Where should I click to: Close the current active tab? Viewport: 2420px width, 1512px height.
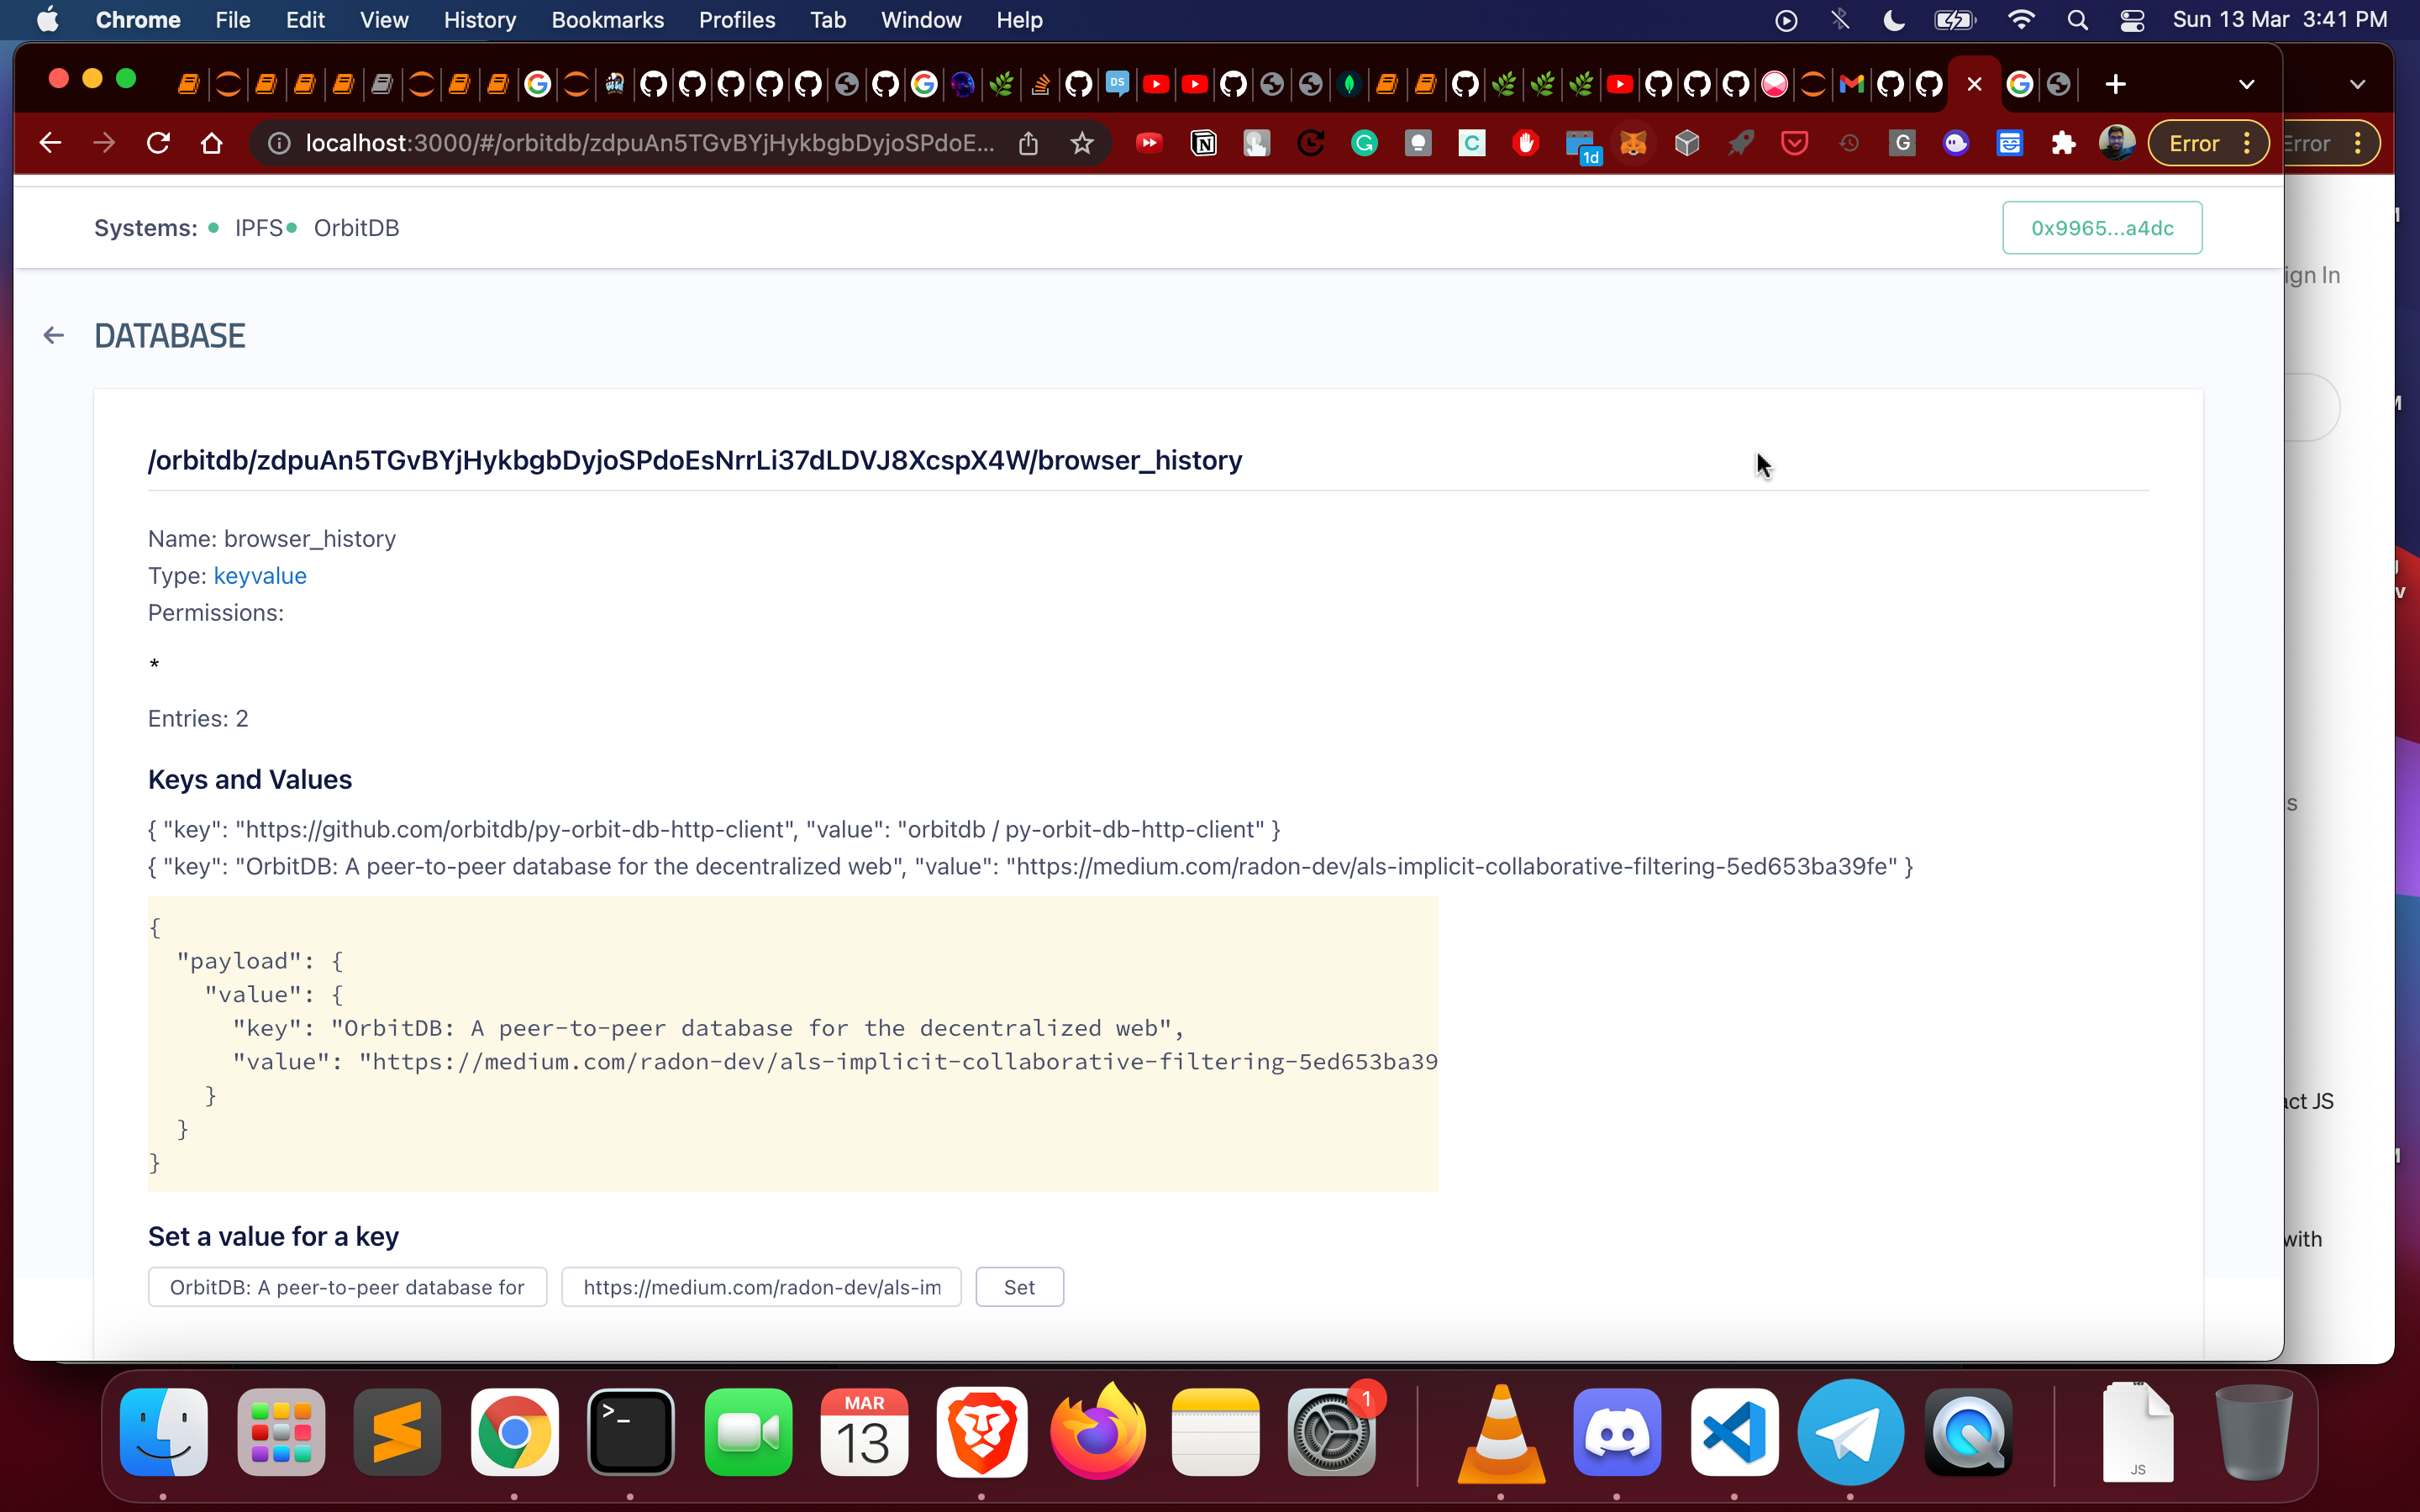tap(1974, 84)
